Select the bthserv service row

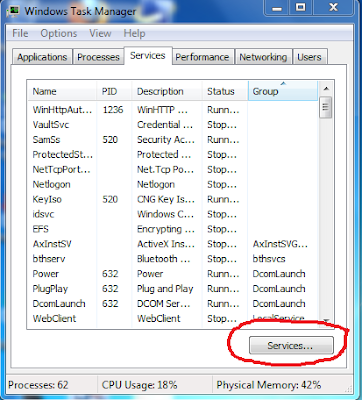point(173,259)
